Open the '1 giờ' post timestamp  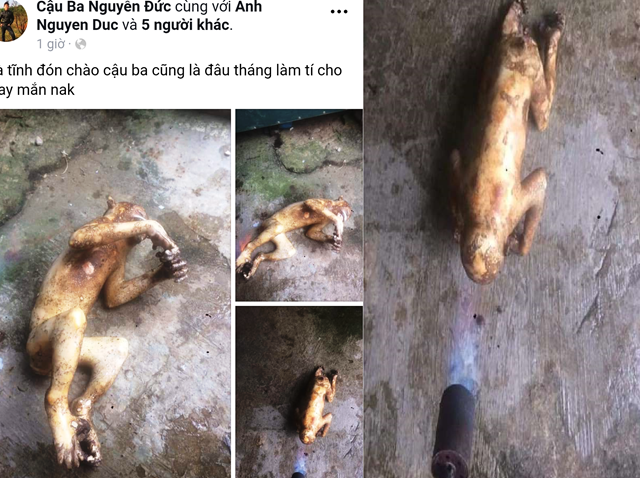coord(51,44)
